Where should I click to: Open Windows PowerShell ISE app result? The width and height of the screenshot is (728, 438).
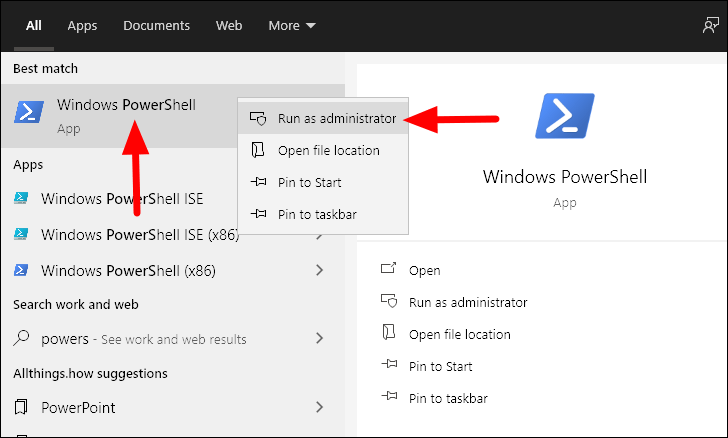pyautogui.click(x=120, y=199)
